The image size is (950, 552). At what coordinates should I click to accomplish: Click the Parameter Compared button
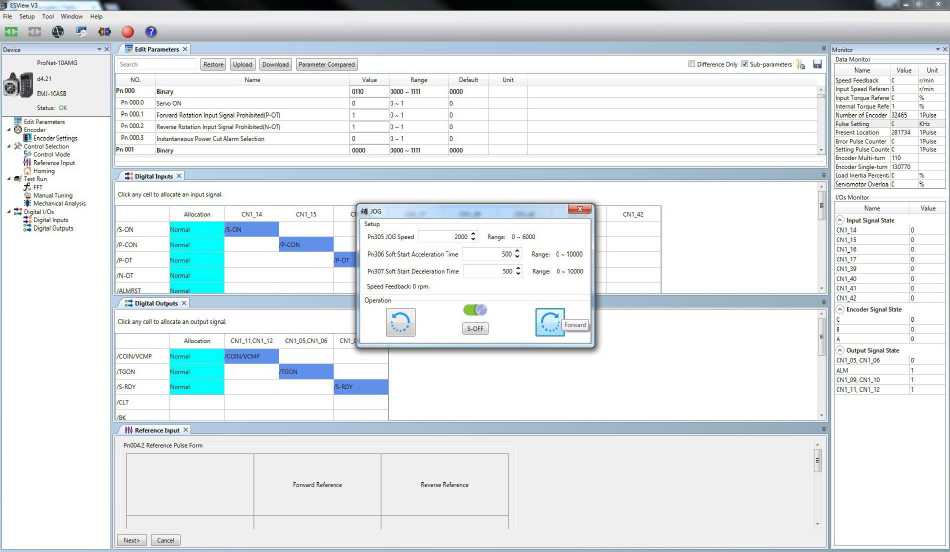[x=326, y=65]
